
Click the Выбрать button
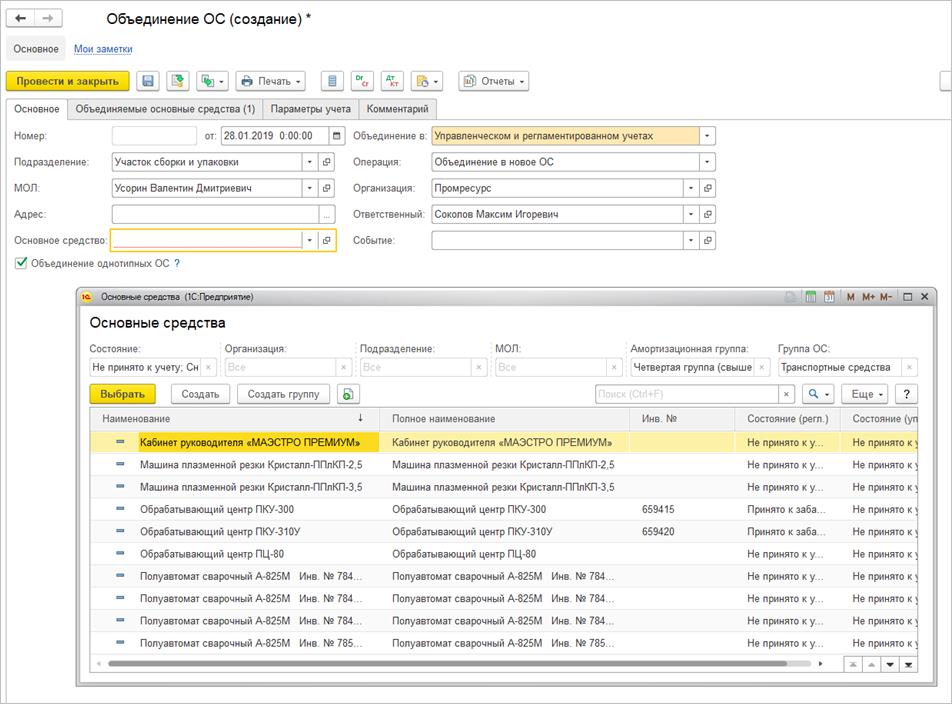point(123,394)
